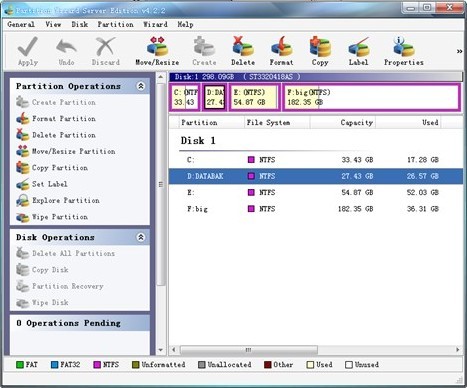
Task: Show more toolbar items via the chevron
Action: point(459,51)
